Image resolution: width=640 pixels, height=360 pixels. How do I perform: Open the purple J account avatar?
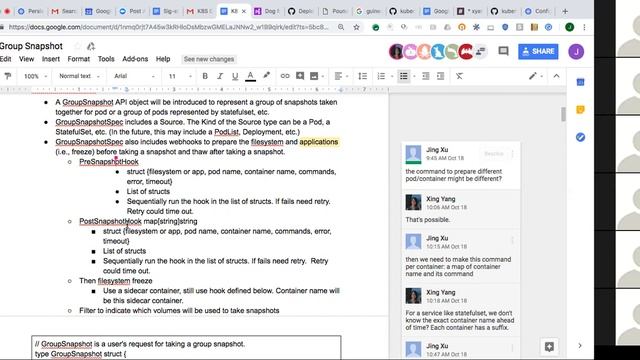click(576, 51)
